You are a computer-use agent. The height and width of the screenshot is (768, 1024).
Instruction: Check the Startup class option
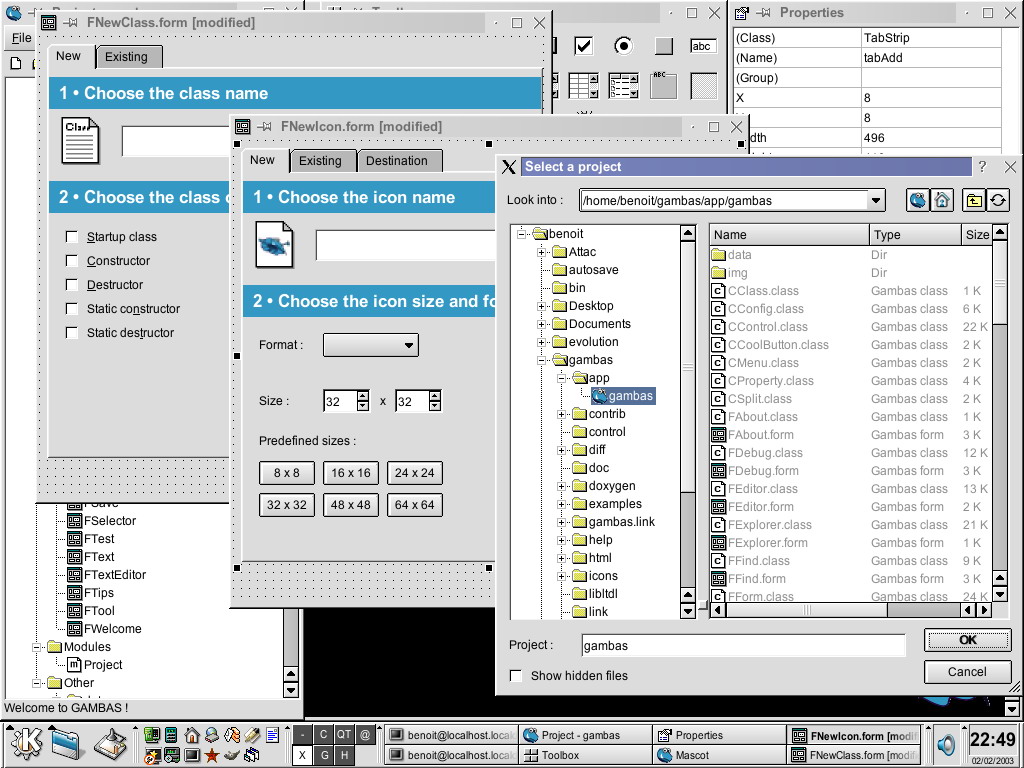coord(72,237)
